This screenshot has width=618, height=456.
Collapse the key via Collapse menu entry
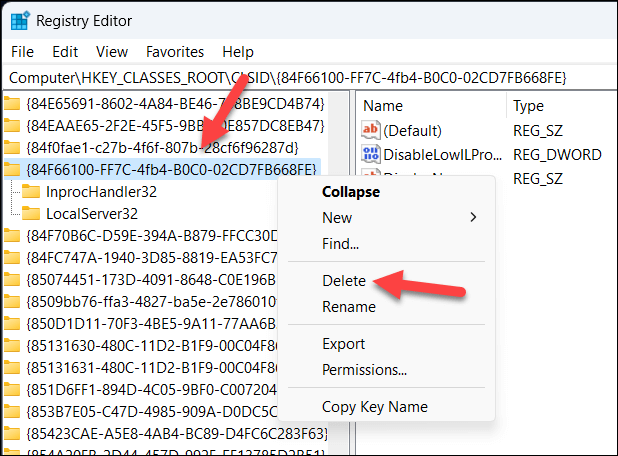(351, 191)
